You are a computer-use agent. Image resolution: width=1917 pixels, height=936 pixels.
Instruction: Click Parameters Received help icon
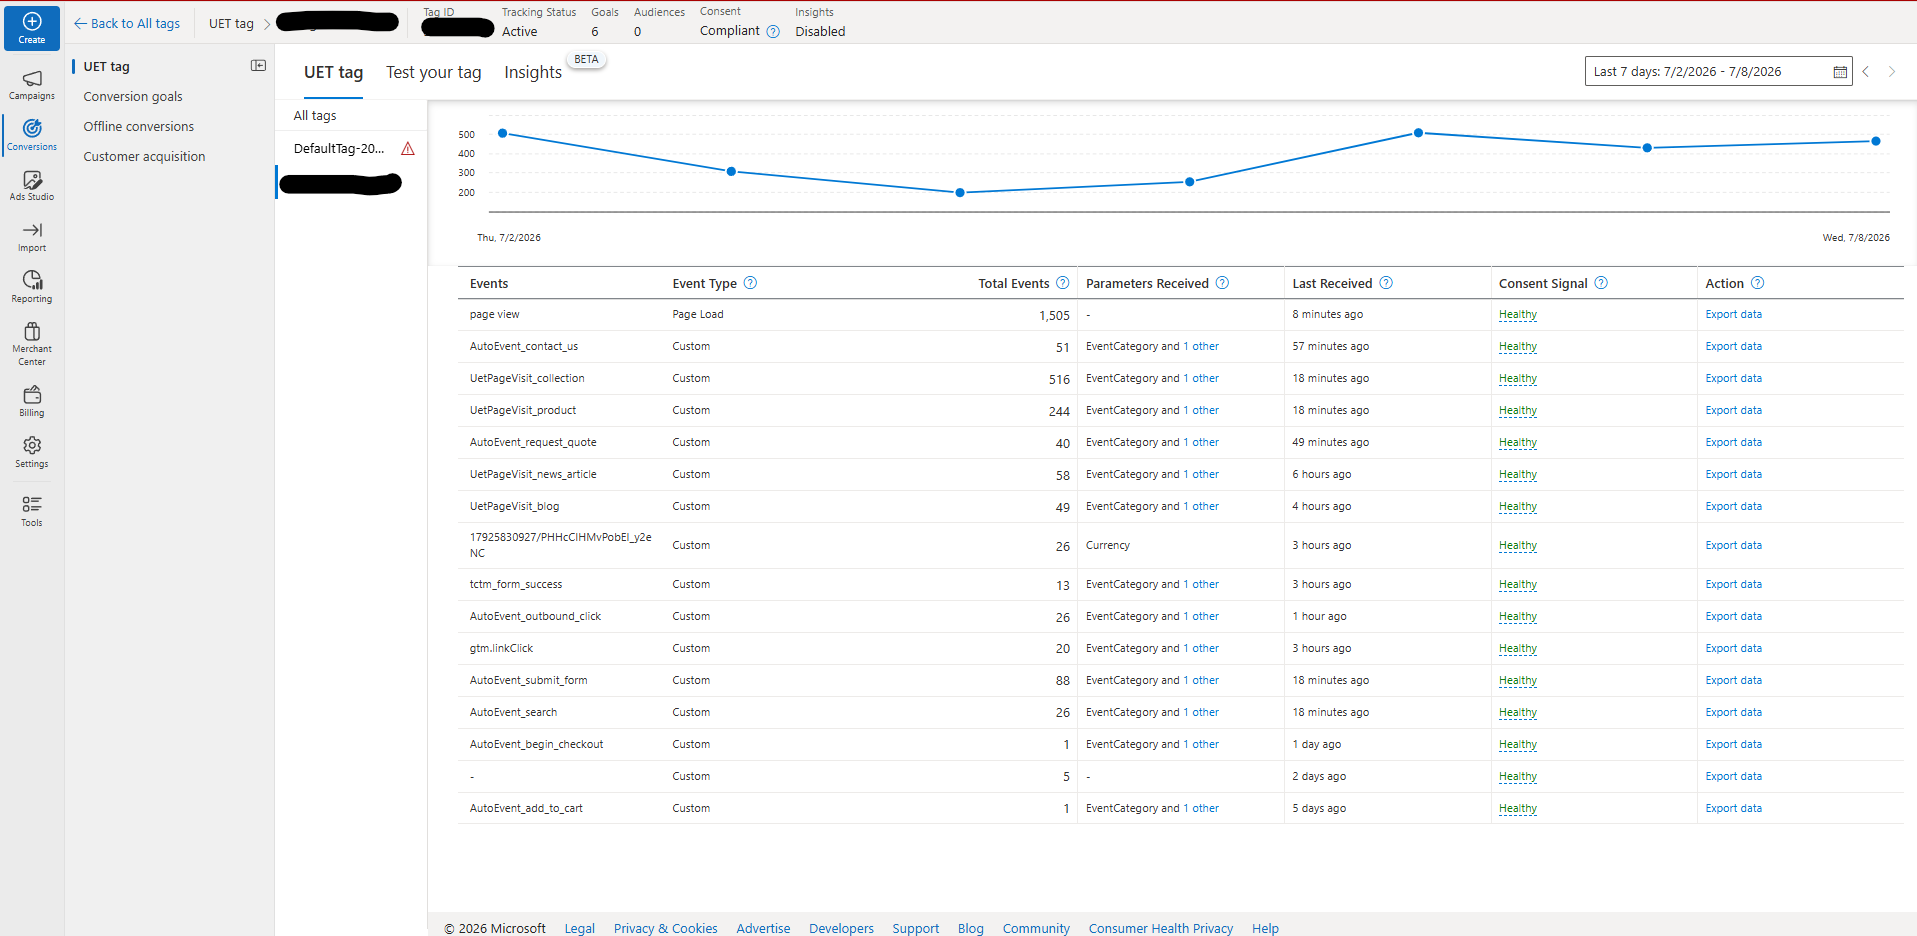tap(1222, 283)
